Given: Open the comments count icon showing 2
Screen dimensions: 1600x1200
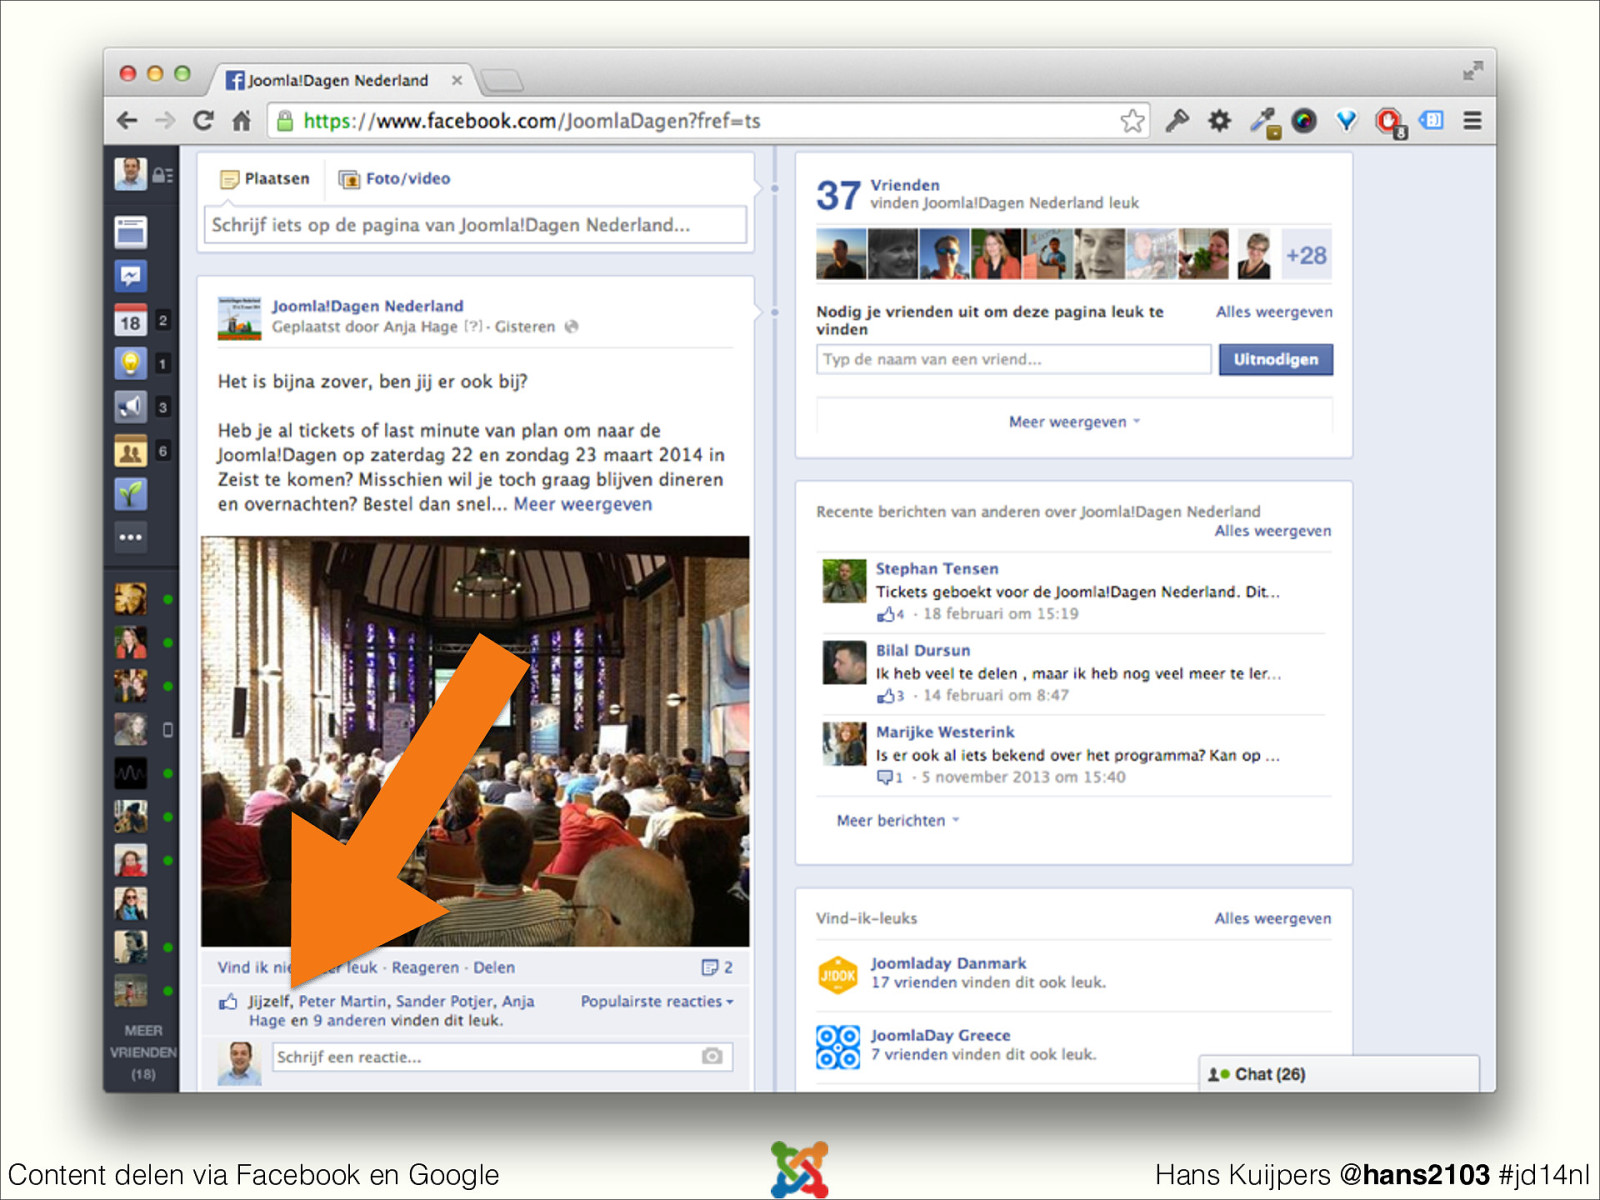Looking at the screenshot, I should point(717,967).
